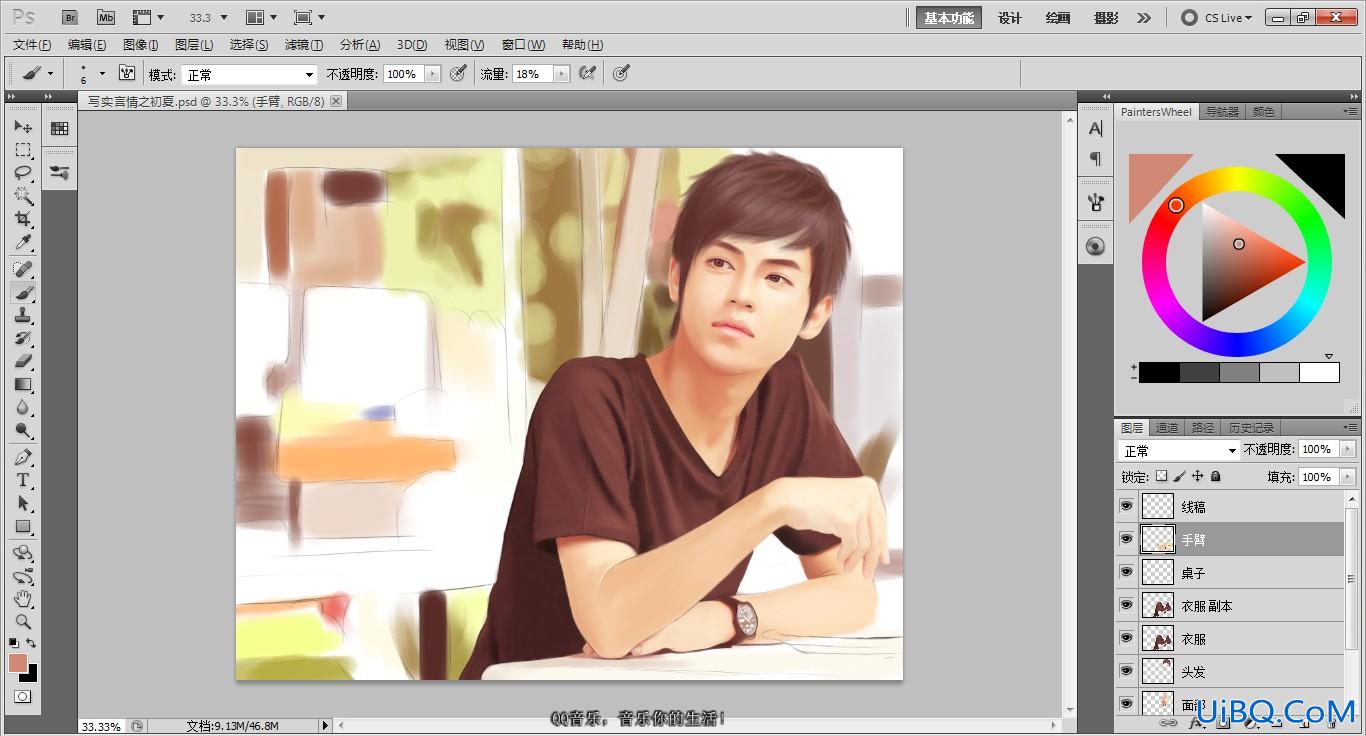Image resolution: width=1366 pixels, height=736 pixels.
Task: Click the foreground color swatch
Action: point(18,663)
